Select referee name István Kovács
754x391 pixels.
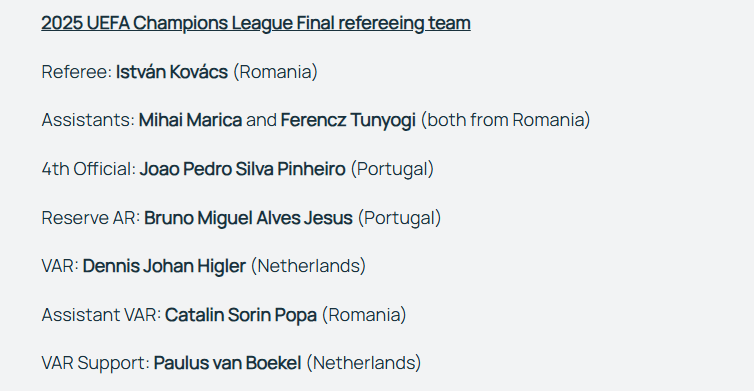coord(172,72)
